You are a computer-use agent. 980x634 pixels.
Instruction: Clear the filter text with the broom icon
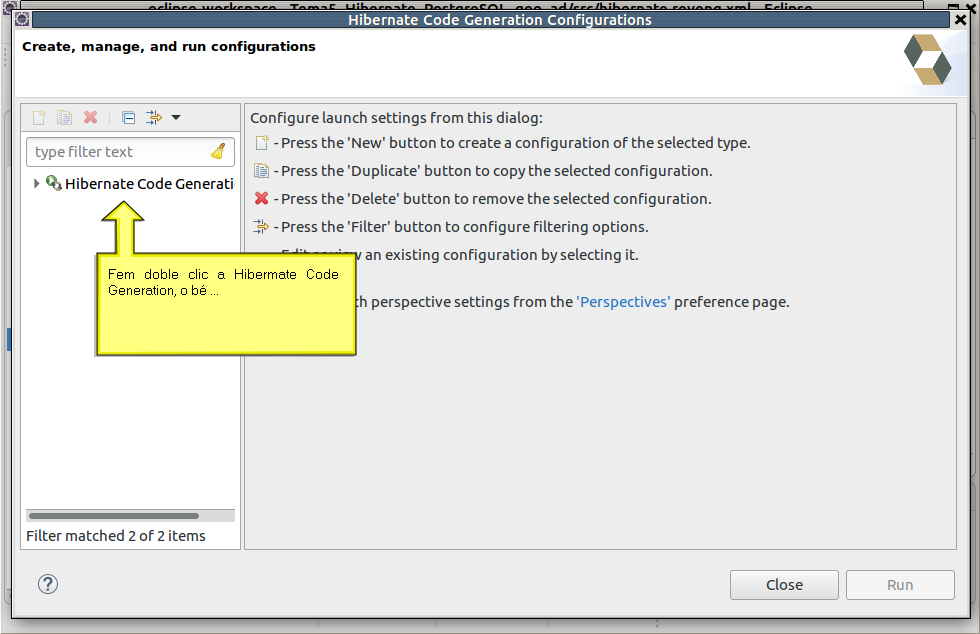218,151
